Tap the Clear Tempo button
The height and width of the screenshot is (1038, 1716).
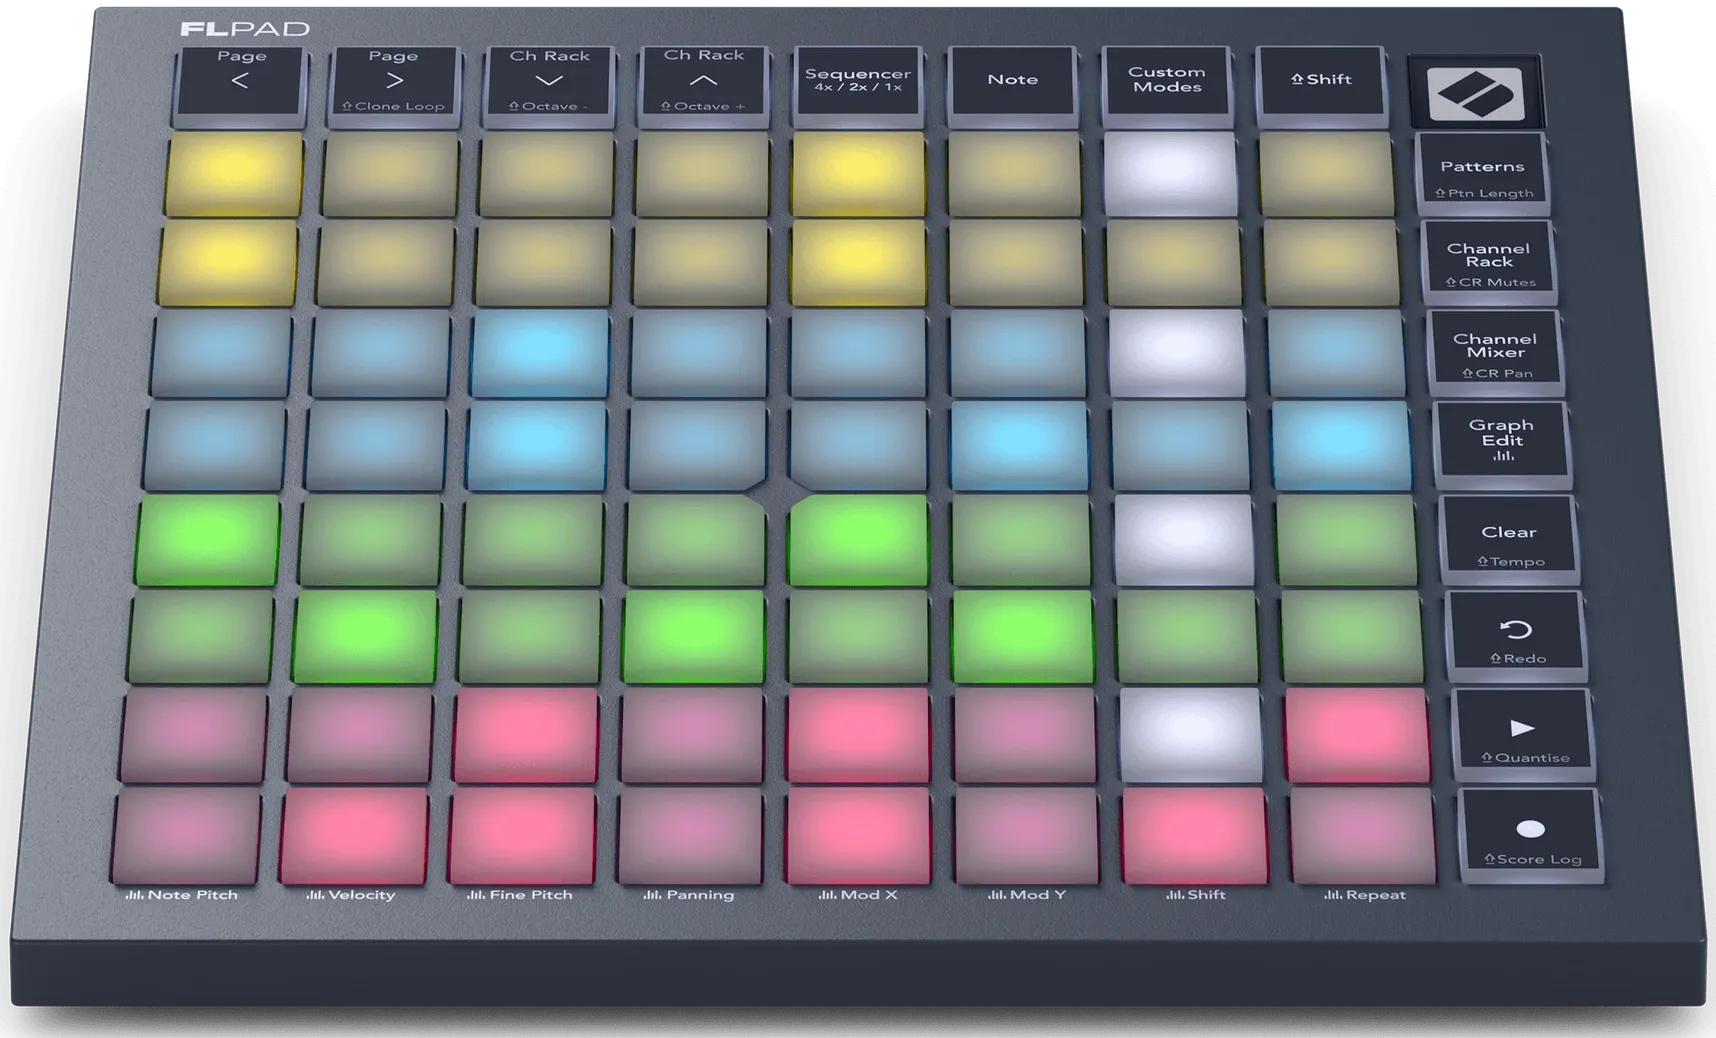pyautogui.click(x=1509, y=540)
